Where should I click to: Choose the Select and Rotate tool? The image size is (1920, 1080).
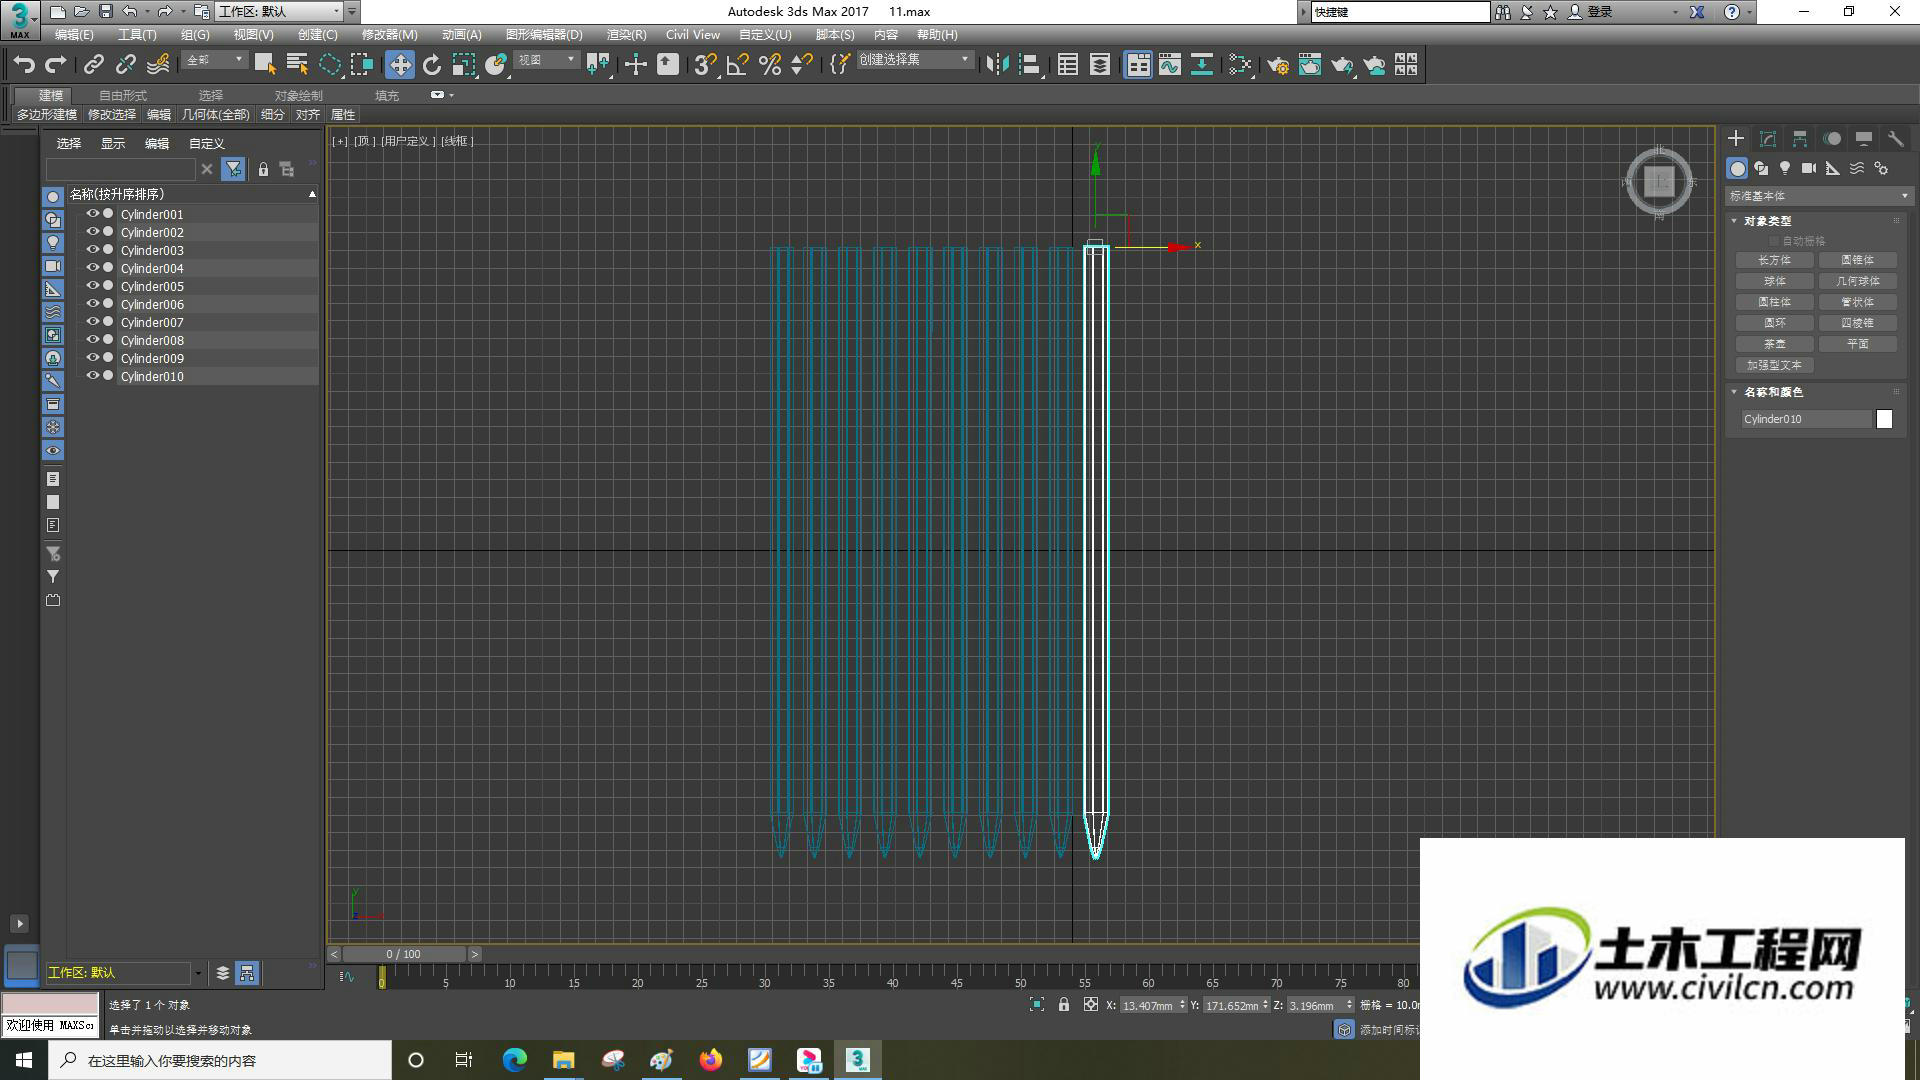pos(432,65)
